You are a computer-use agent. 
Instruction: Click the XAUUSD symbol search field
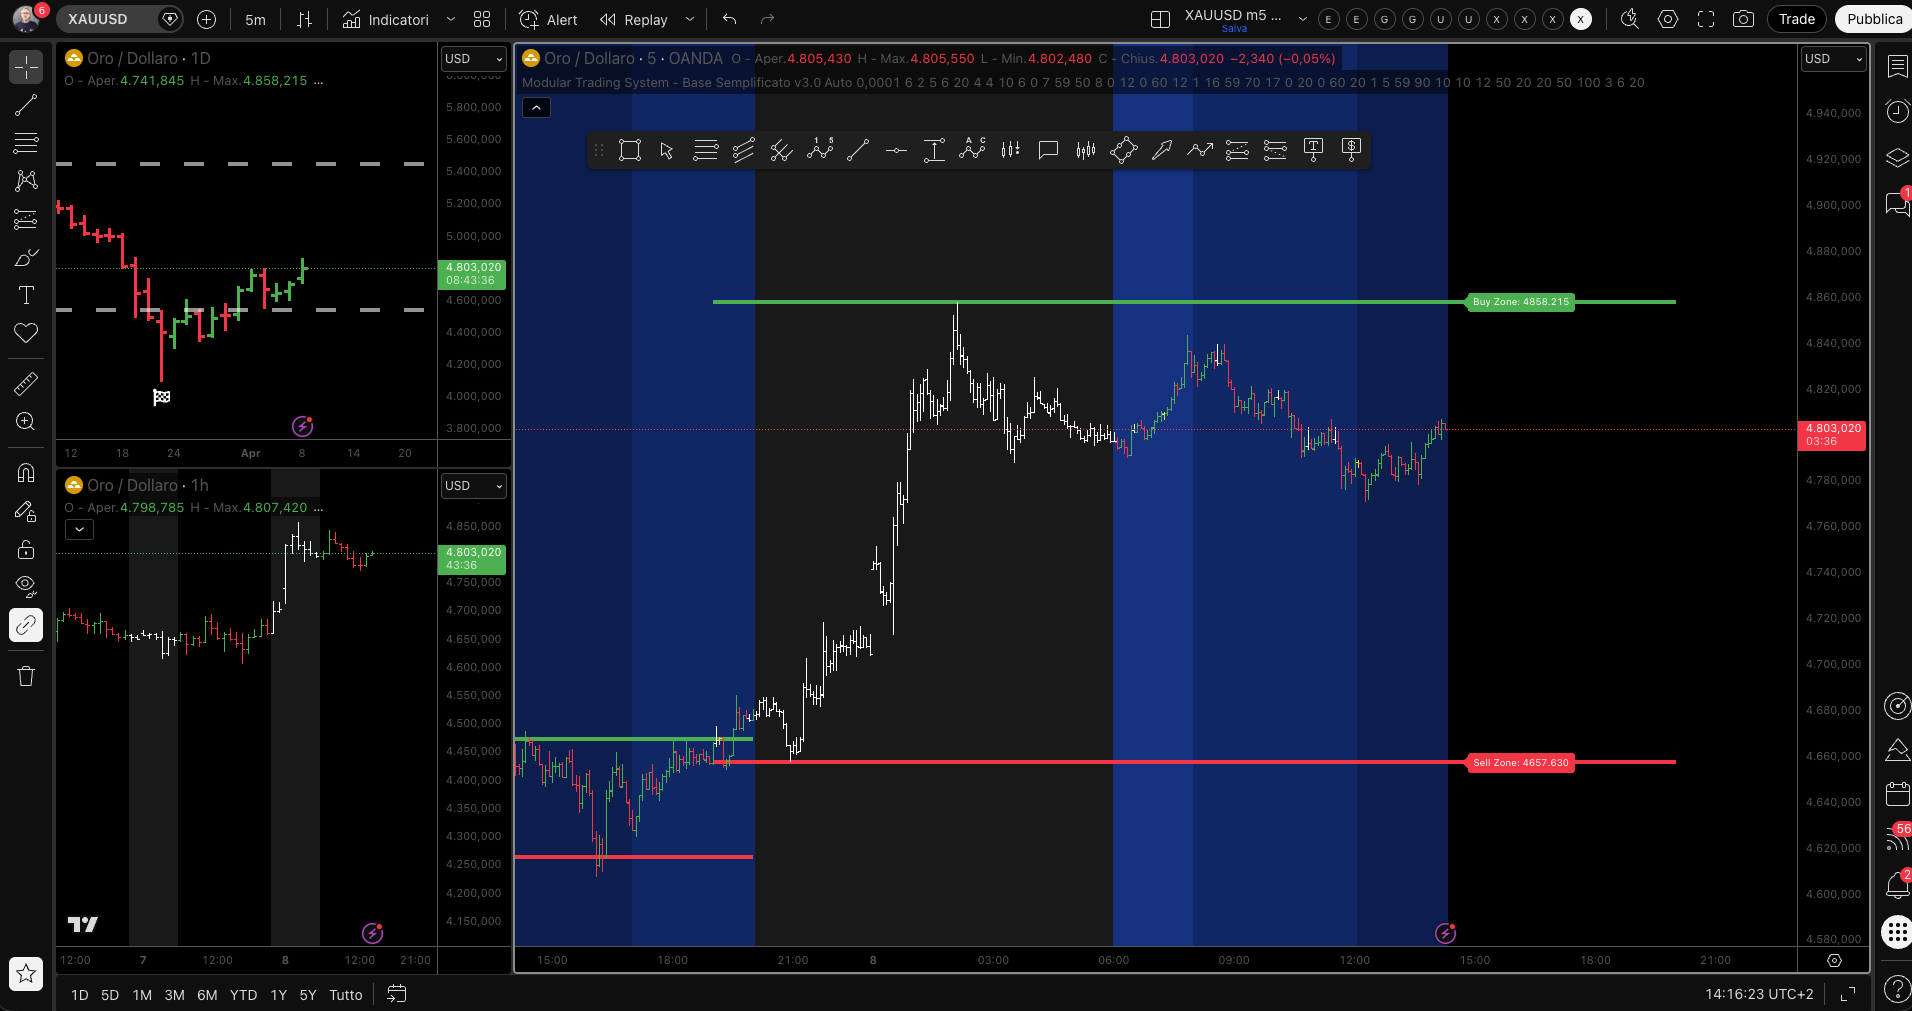coord(108,19)
